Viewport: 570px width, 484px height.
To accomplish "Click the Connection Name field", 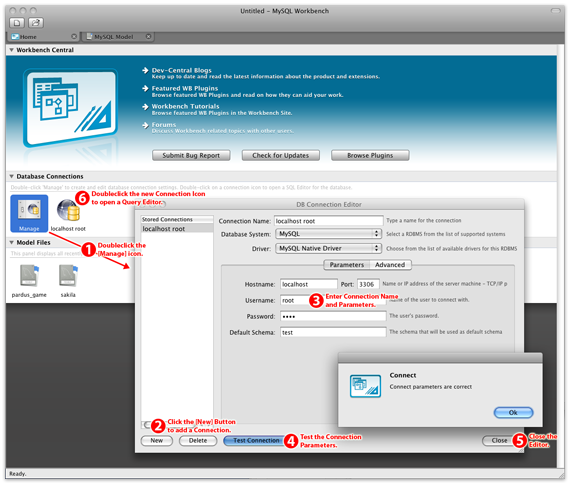I will coord(329,221).
